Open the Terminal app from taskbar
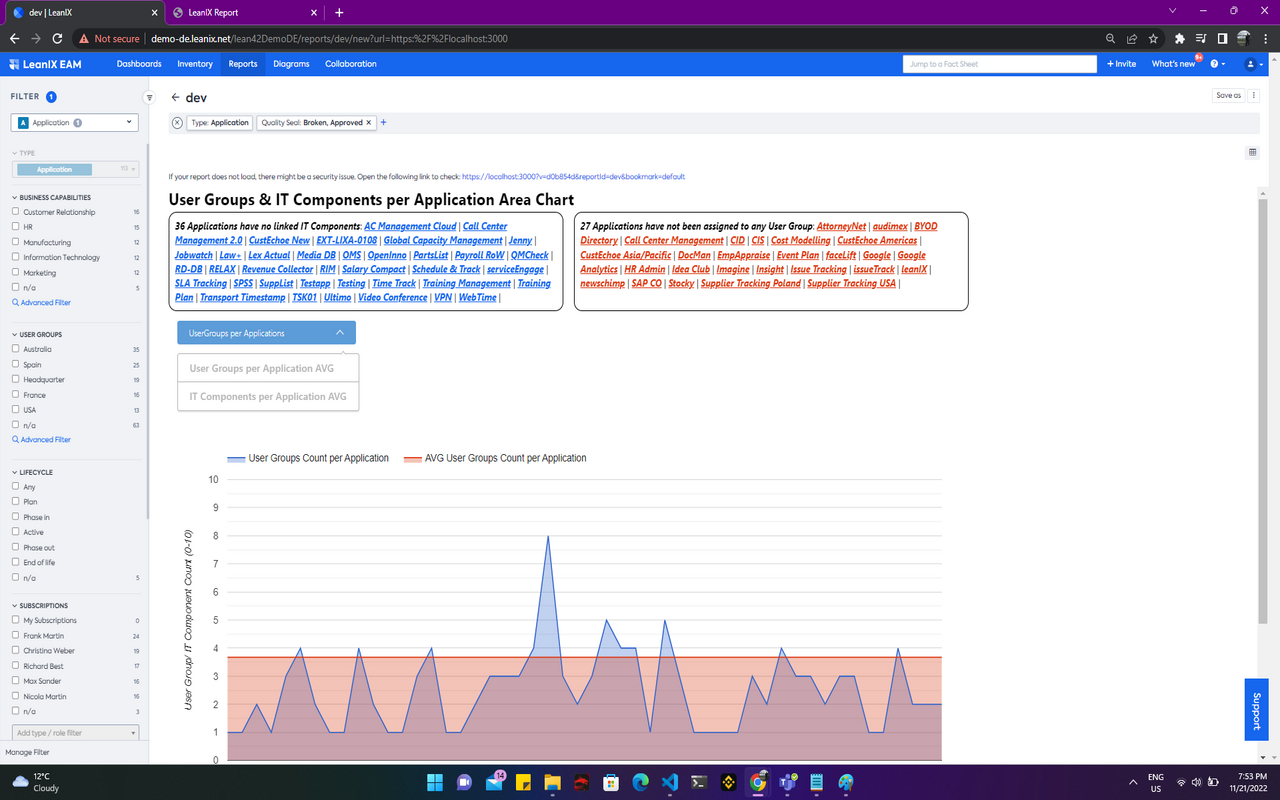1280x800 pixels. click(x=699, y=782)
